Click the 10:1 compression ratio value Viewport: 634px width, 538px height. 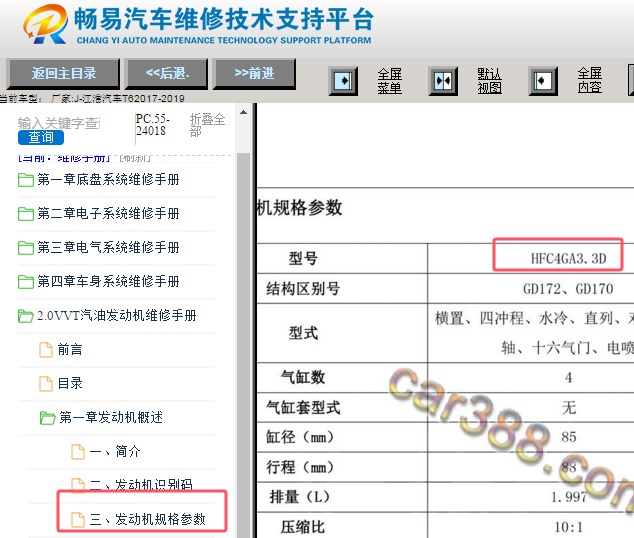tap(568, 527)
